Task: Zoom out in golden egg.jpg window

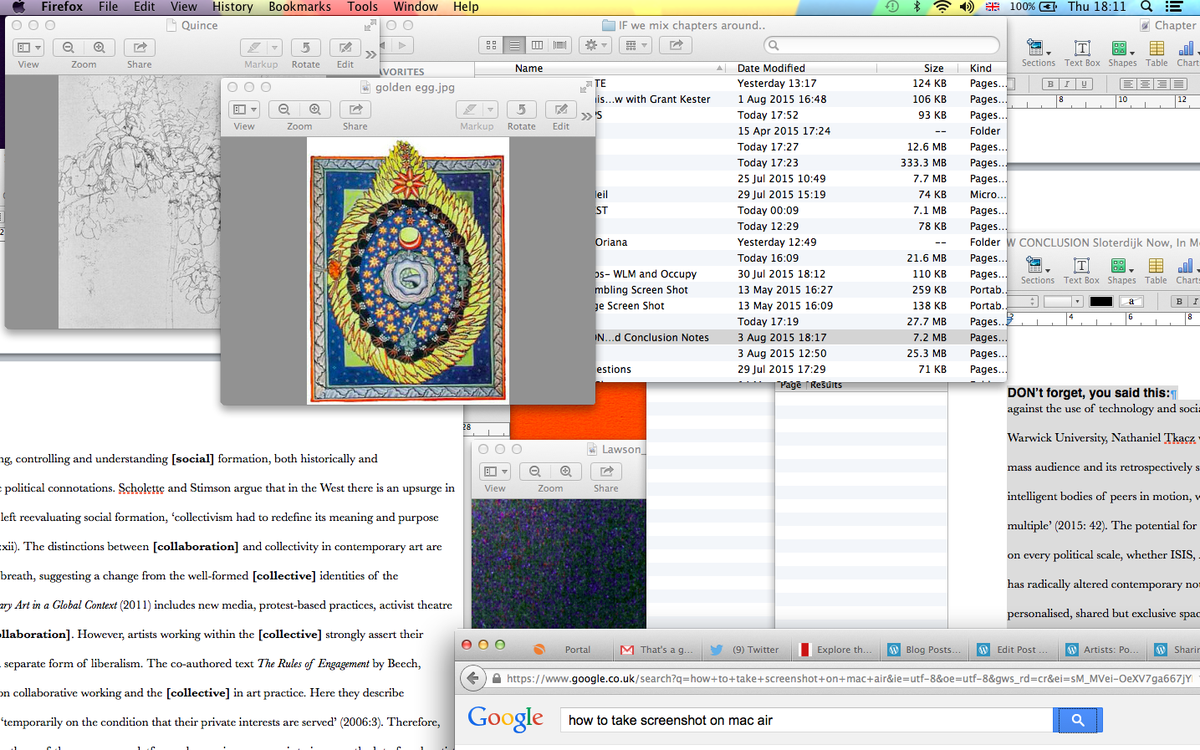Action: coord(285,109)
